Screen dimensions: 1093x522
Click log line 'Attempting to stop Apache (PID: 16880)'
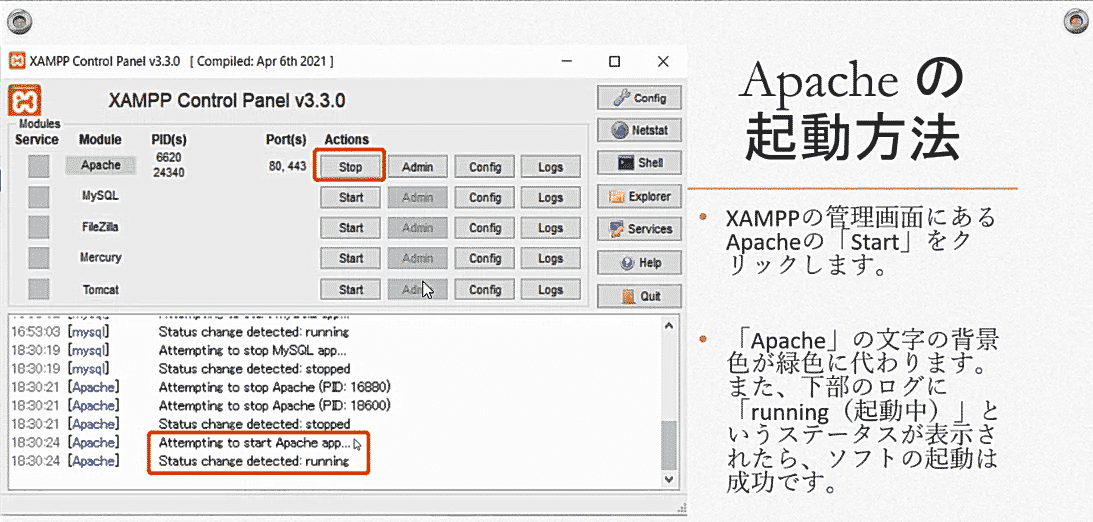[x=275, y=387]
